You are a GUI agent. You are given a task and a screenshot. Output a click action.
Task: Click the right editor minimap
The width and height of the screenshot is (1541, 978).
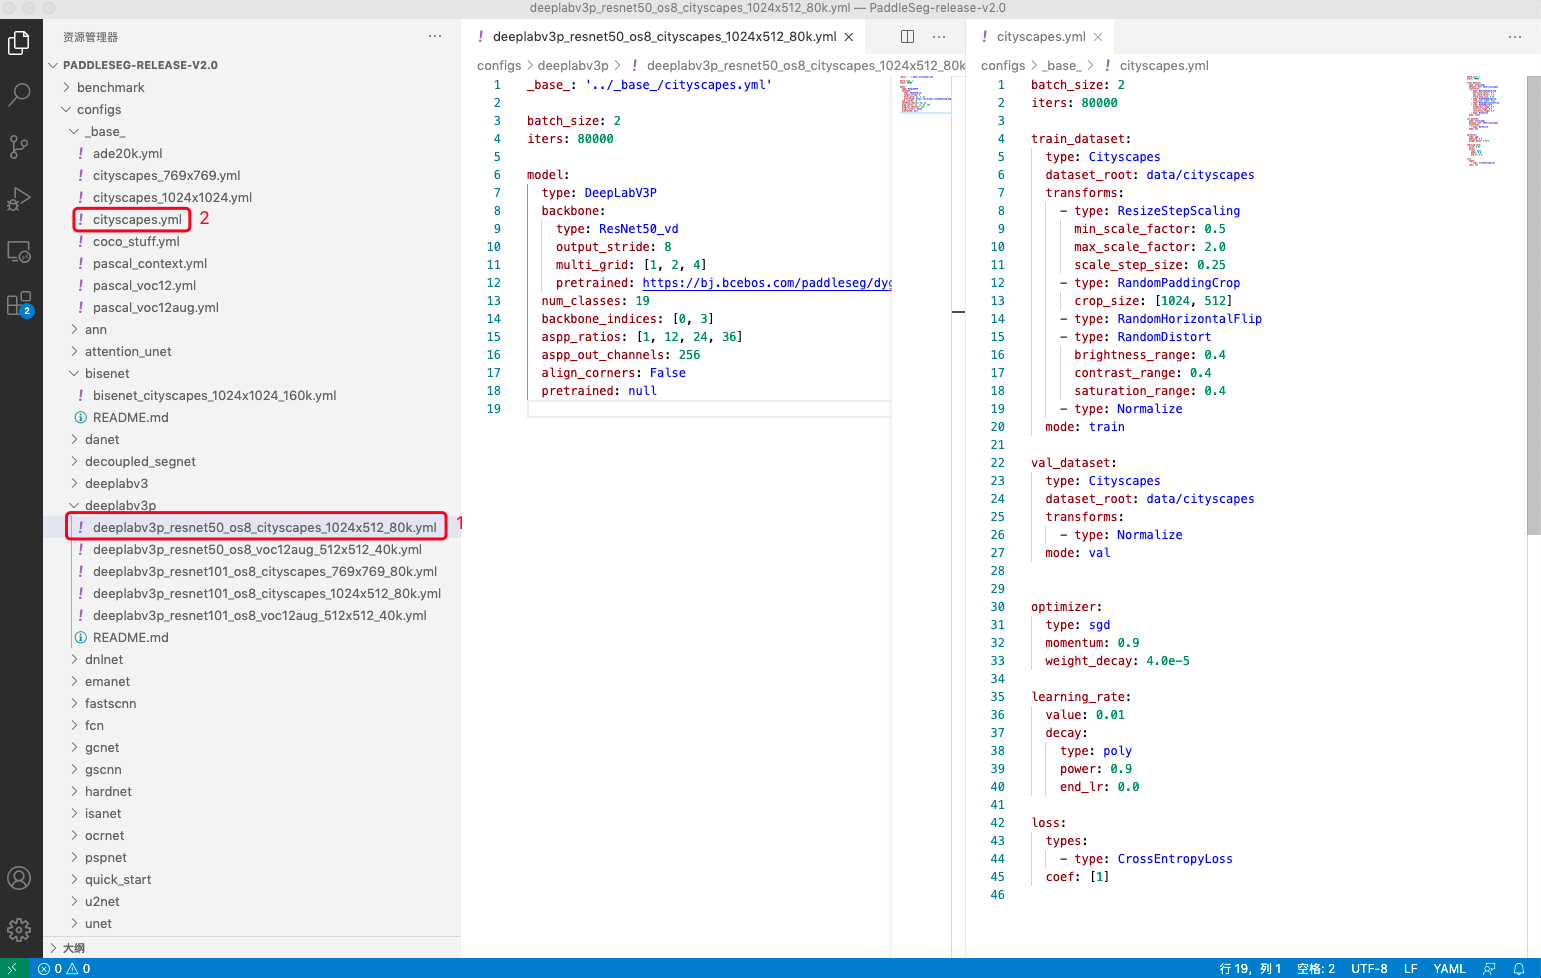1485,120
